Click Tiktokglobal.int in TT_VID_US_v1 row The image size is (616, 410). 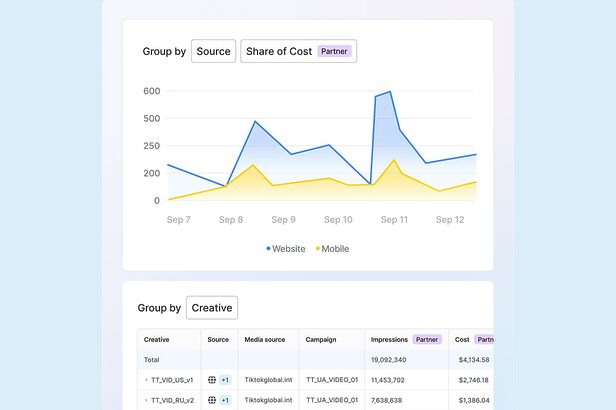(x=268, y=380)
